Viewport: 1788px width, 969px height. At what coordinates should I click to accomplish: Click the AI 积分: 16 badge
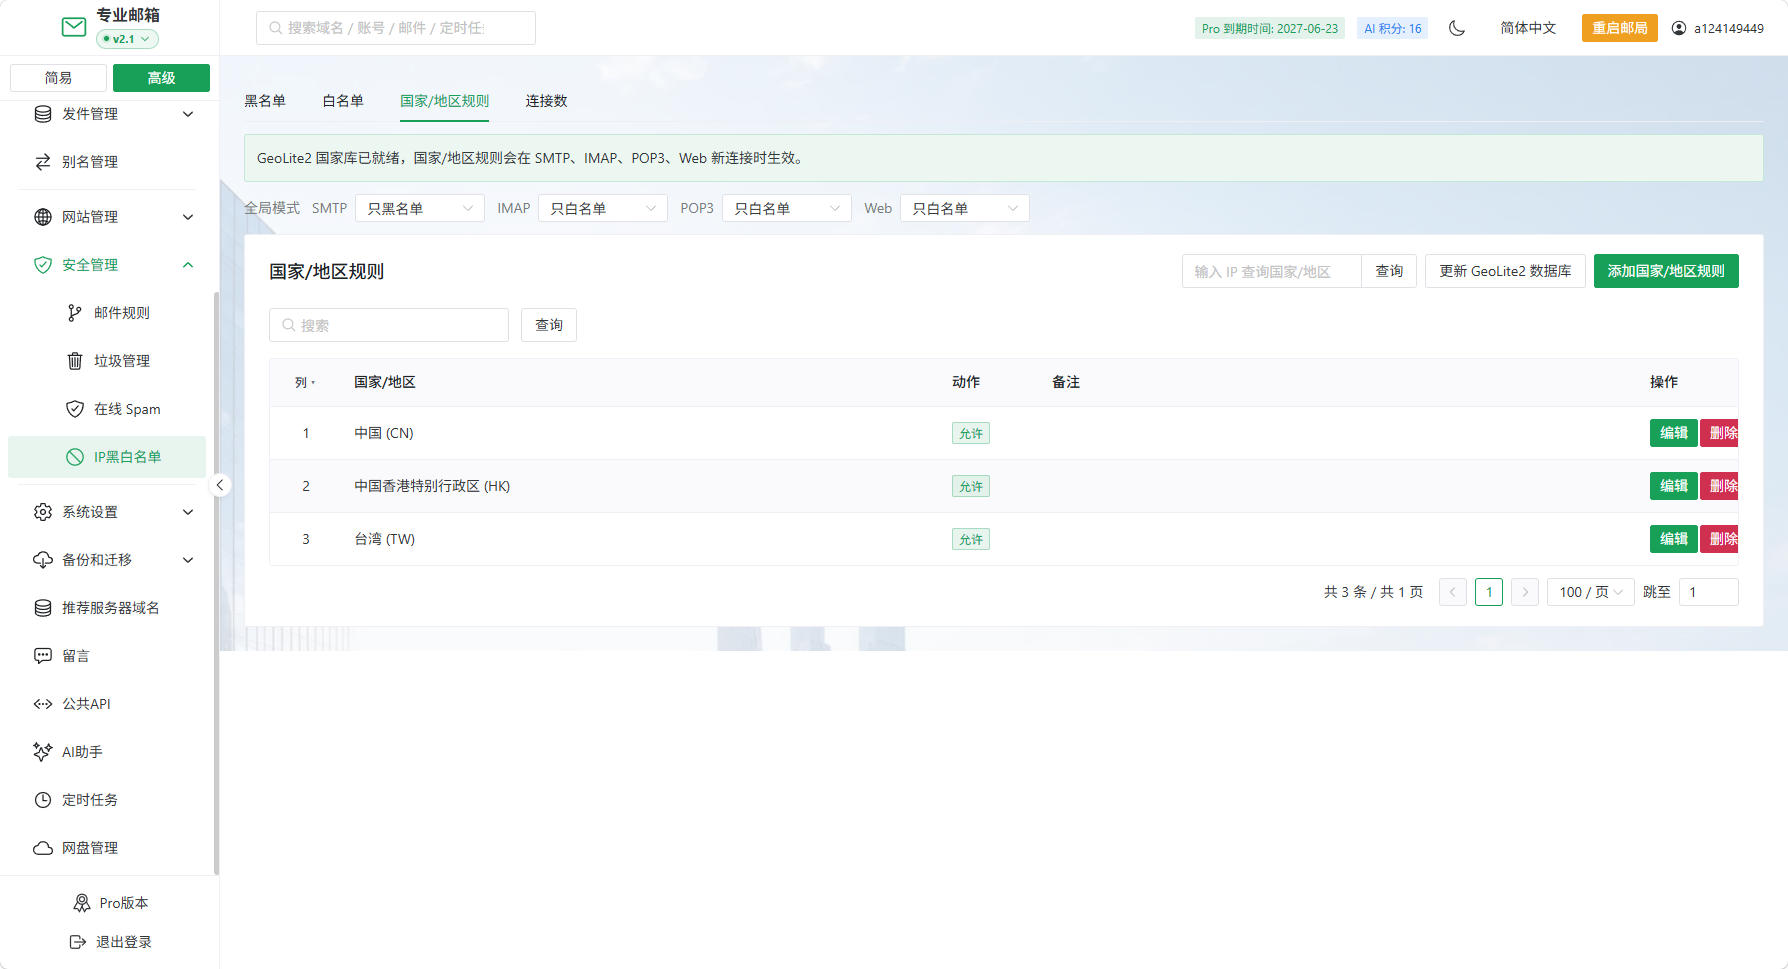1393,28
